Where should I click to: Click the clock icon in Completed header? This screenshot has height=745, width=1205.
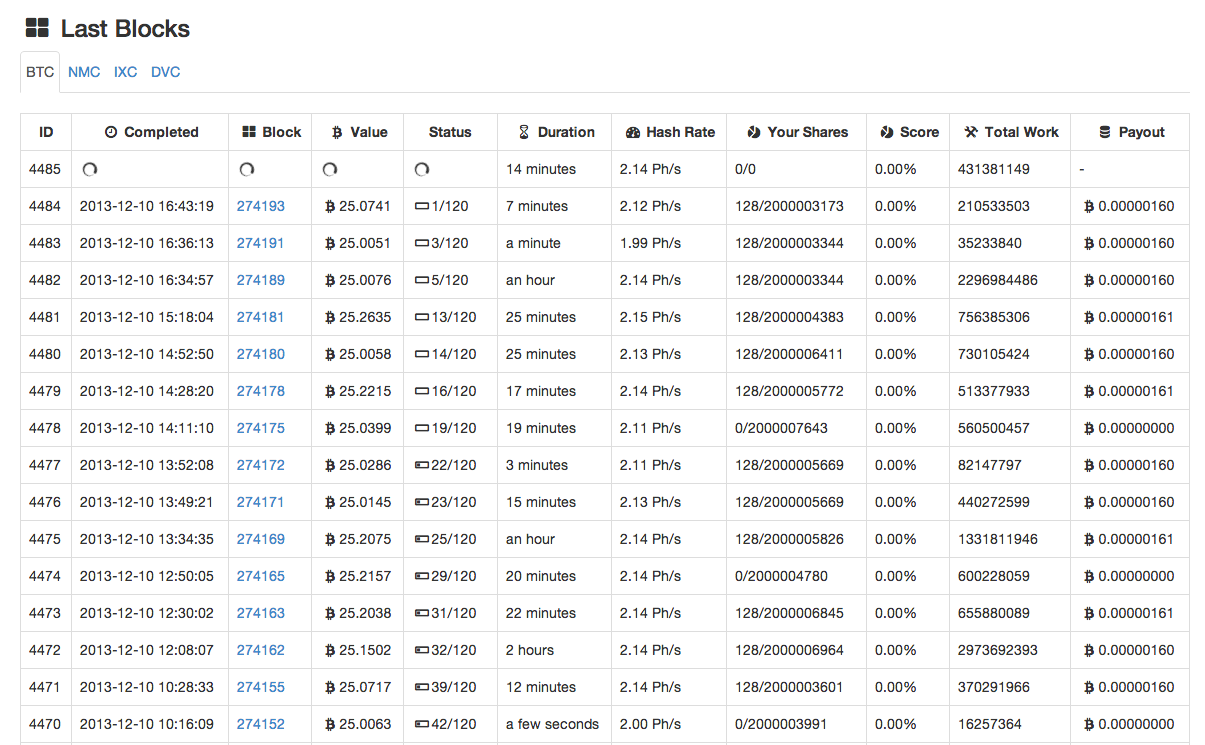pos(111,132)
